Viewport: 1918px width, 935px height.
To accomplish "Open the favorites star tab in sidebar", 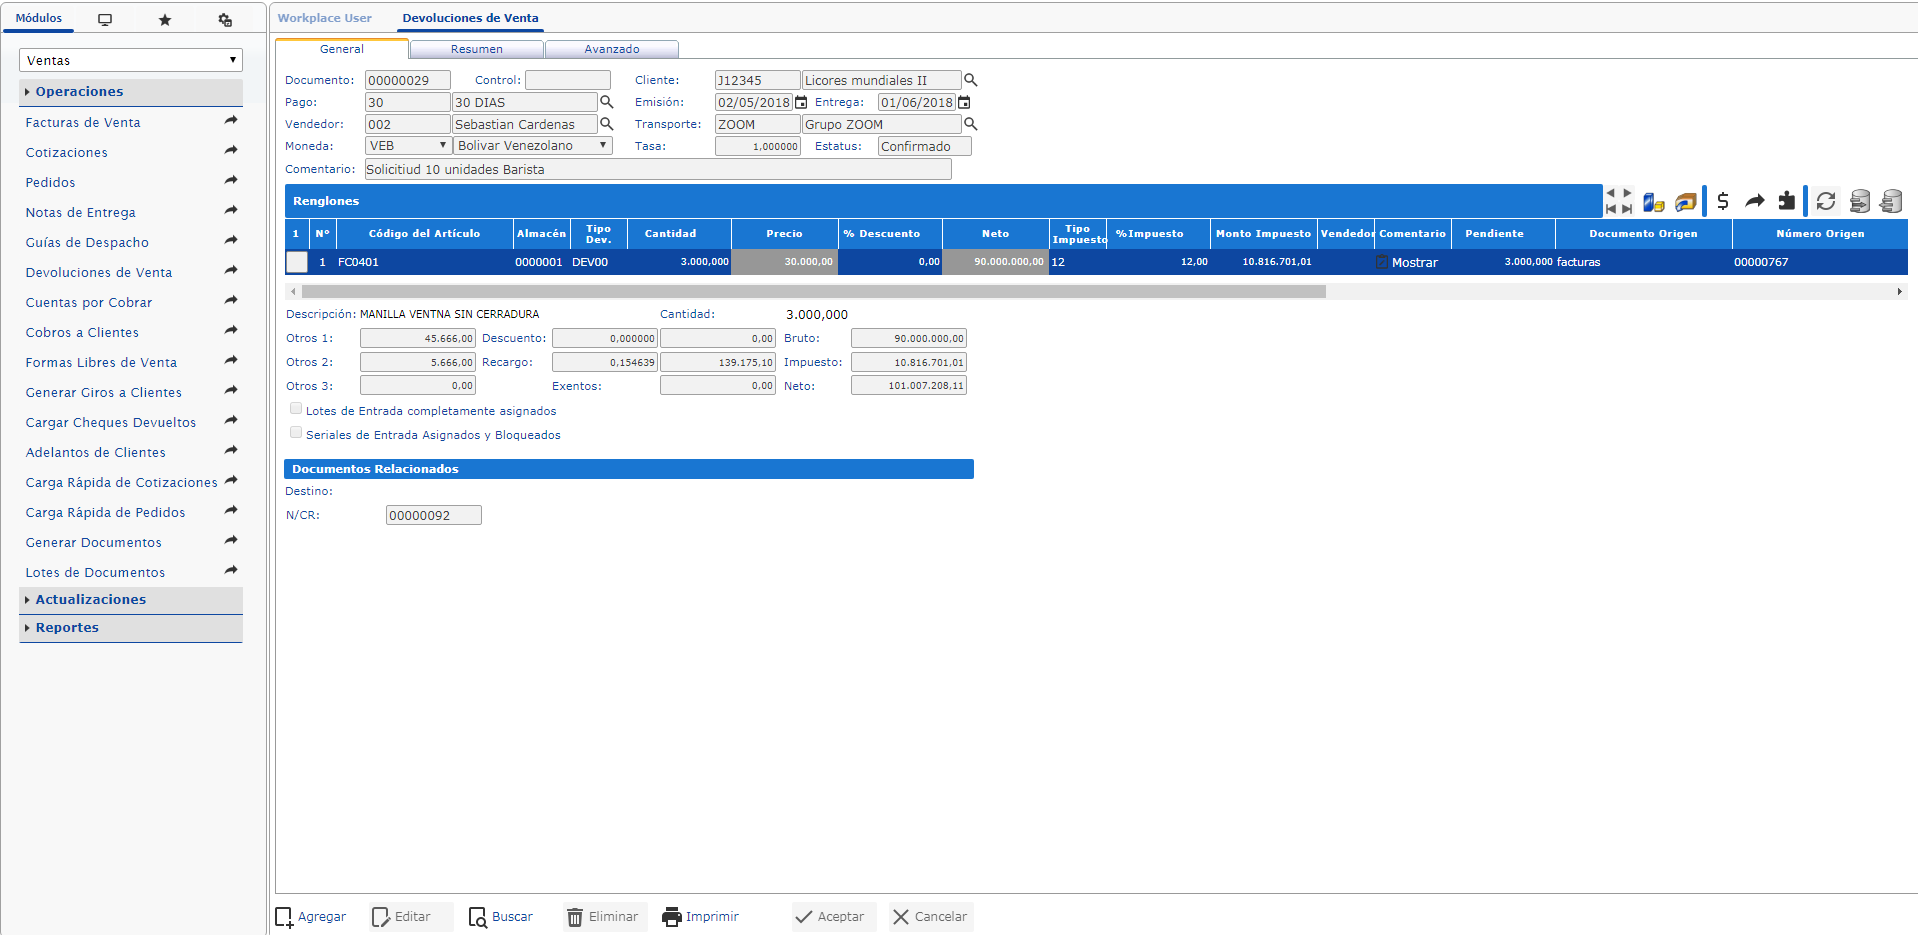I will tap(165, 19).
